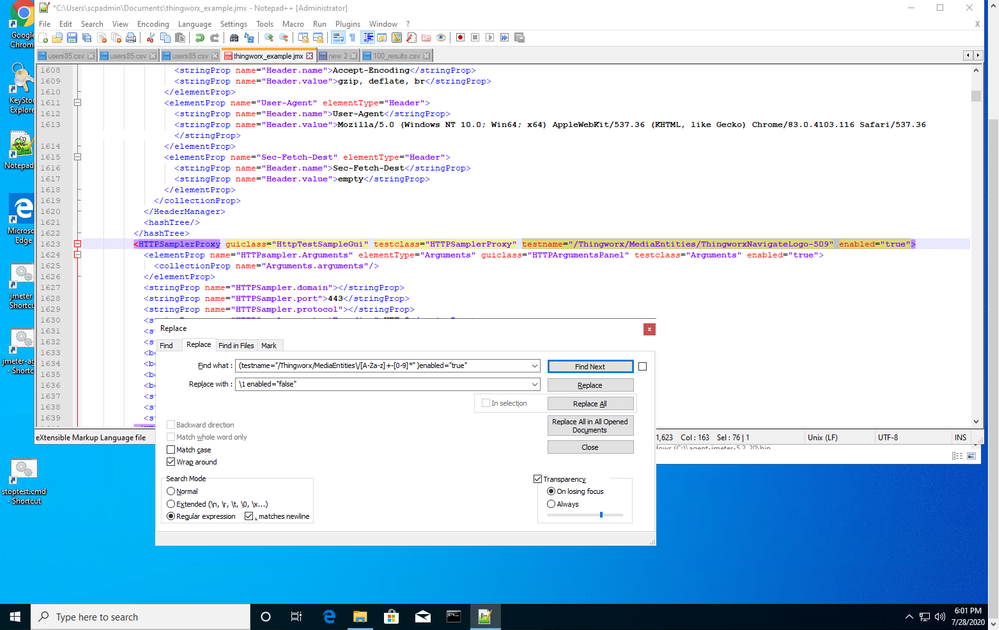Select the Extended search mode radio
The height and width of the screenshot is (630, 999).
170,503
